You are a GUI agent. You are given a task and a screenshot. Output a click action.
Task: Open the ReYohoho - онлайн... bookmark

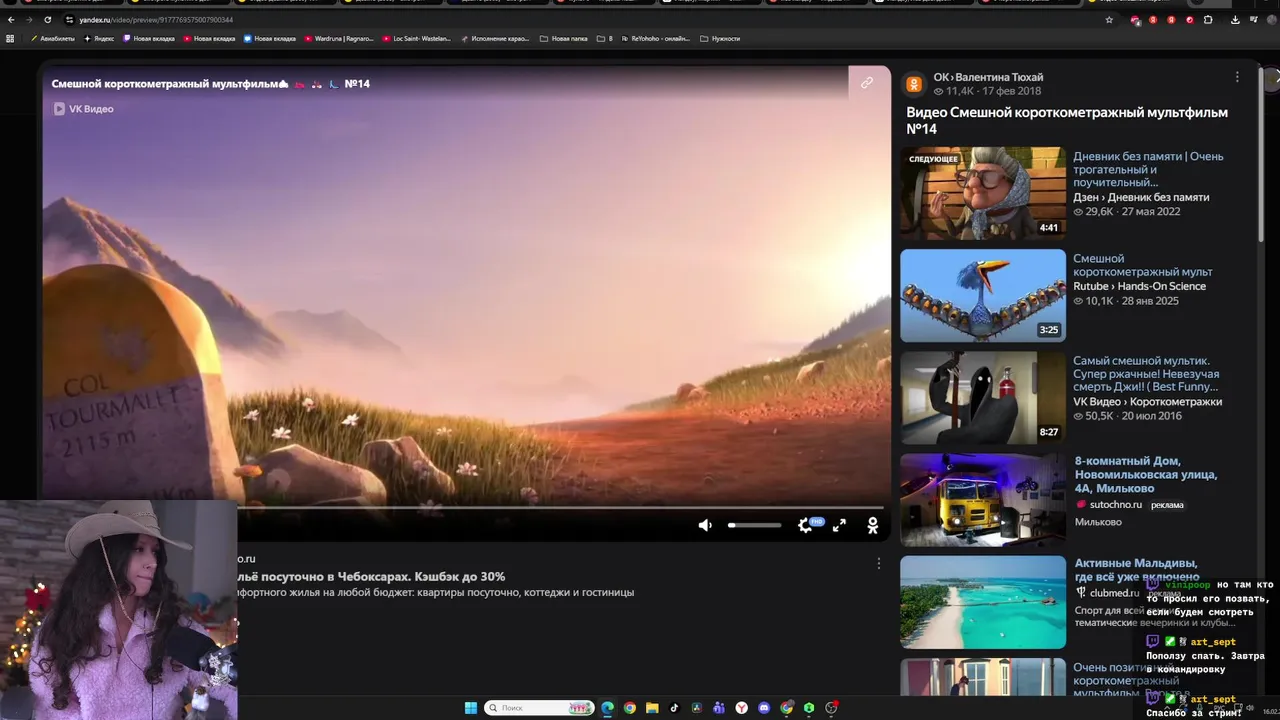pos(656,39)
